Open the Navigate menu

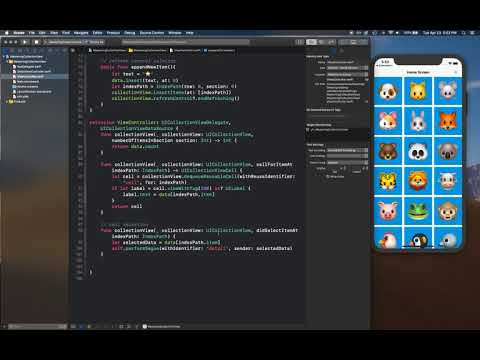[81, 33]
